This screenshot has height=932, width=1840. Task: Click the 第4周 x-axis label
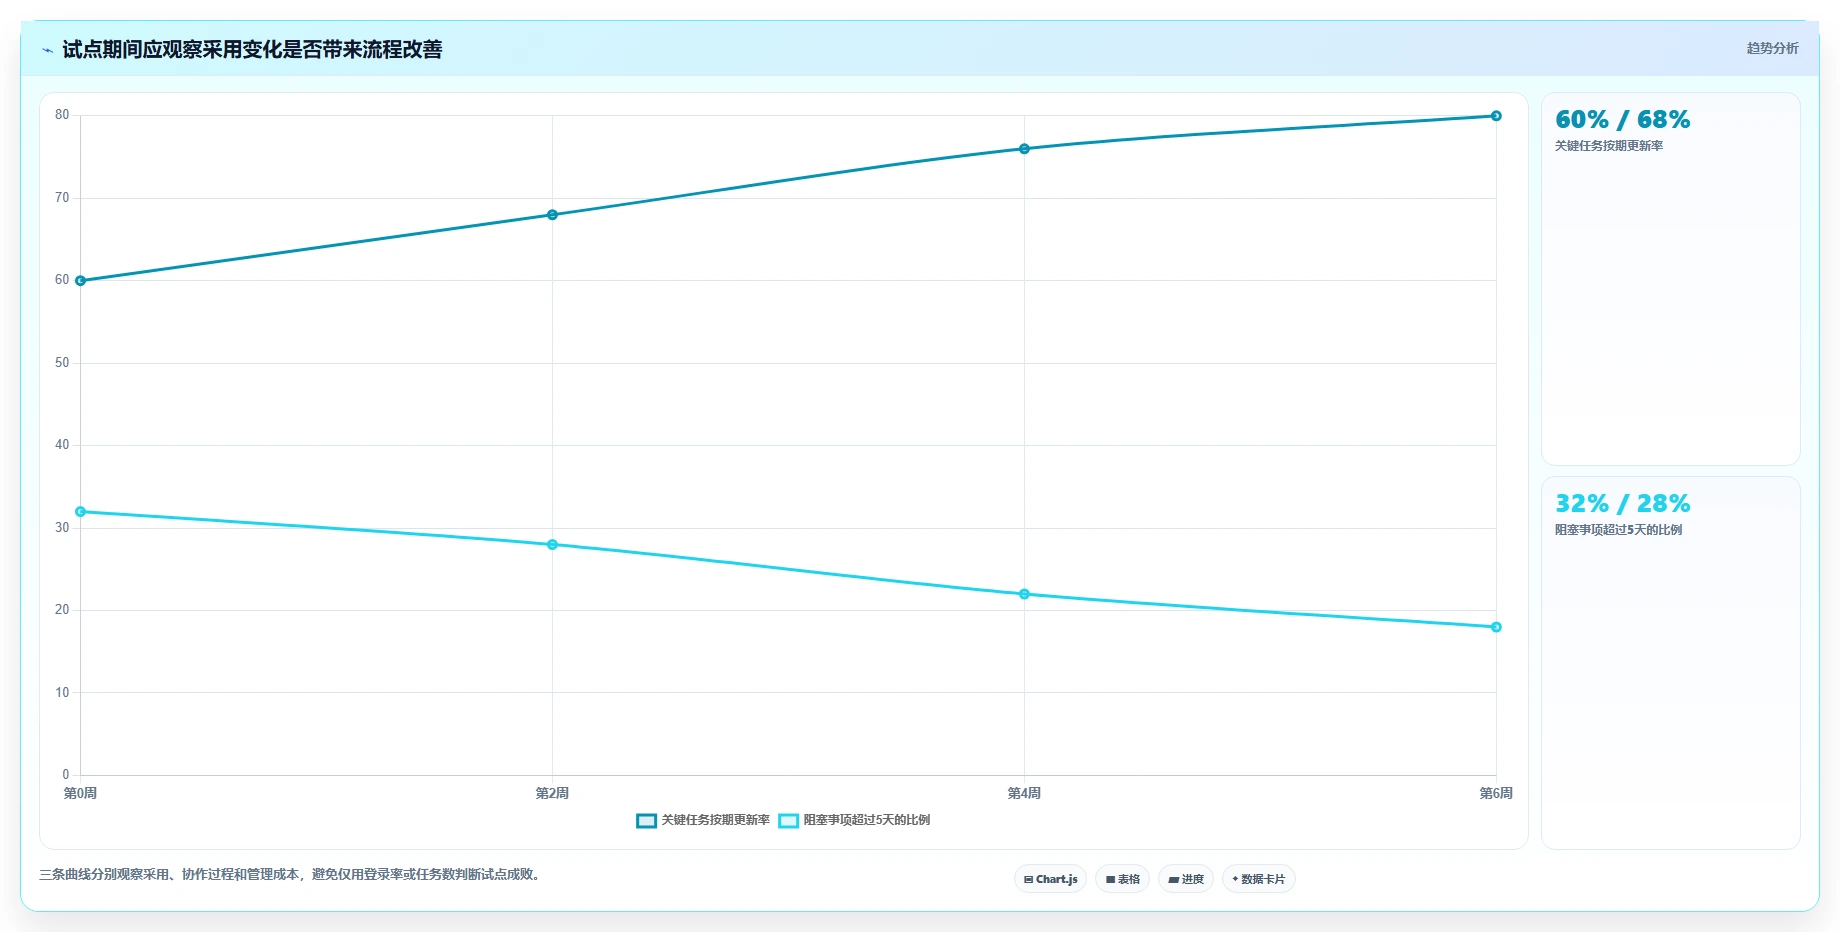(x=1024, y=793)
